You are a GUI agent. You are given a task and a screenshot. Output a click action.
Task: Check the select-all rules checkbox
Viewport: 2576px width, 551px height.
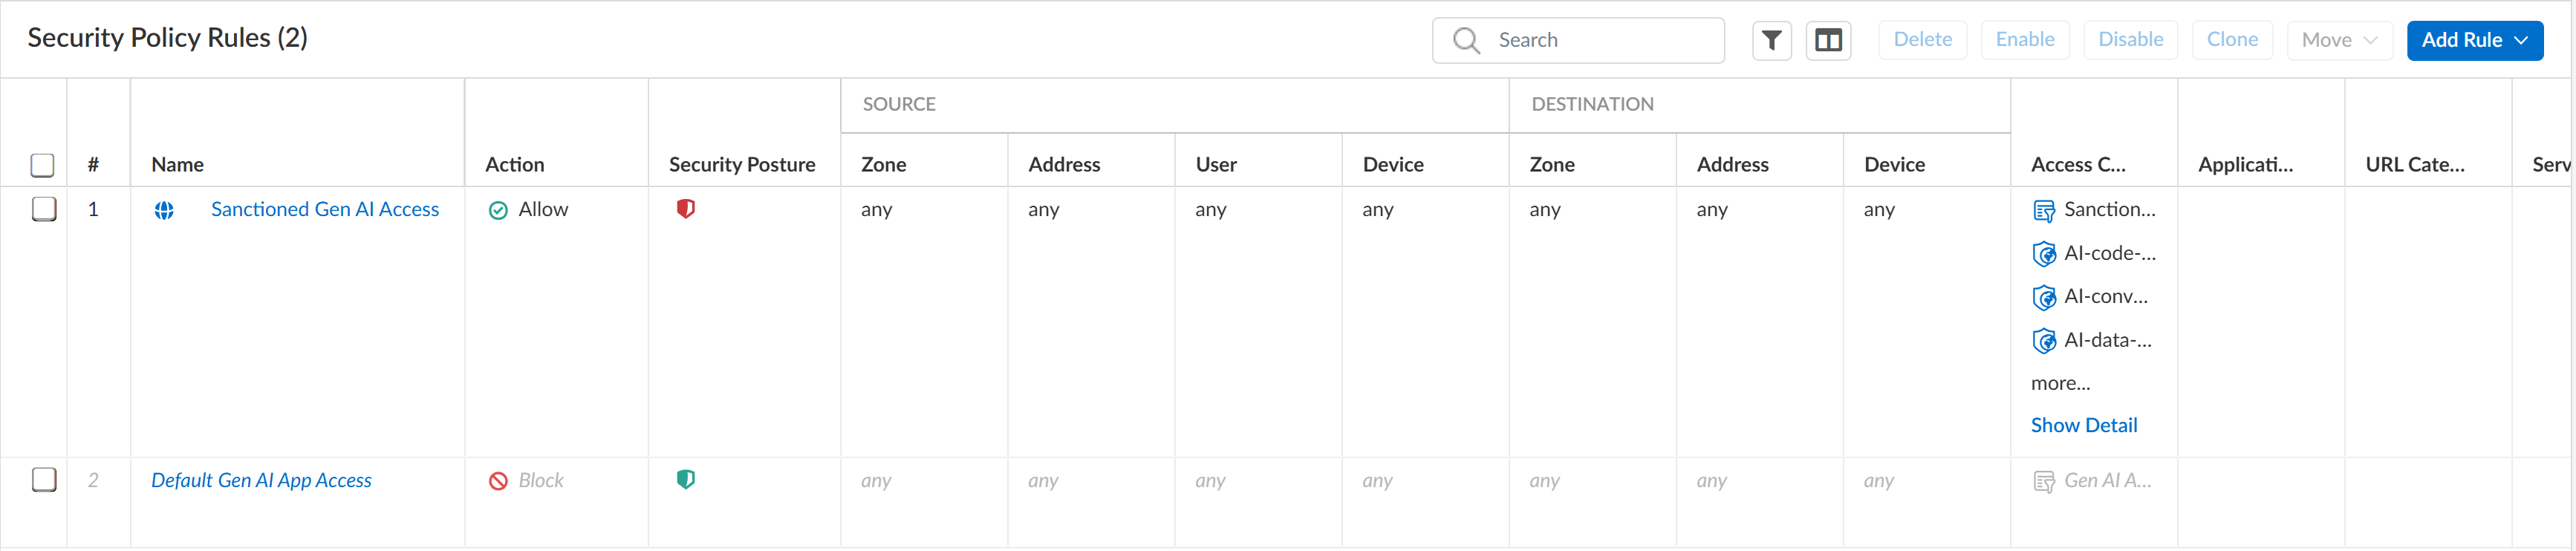42,165
